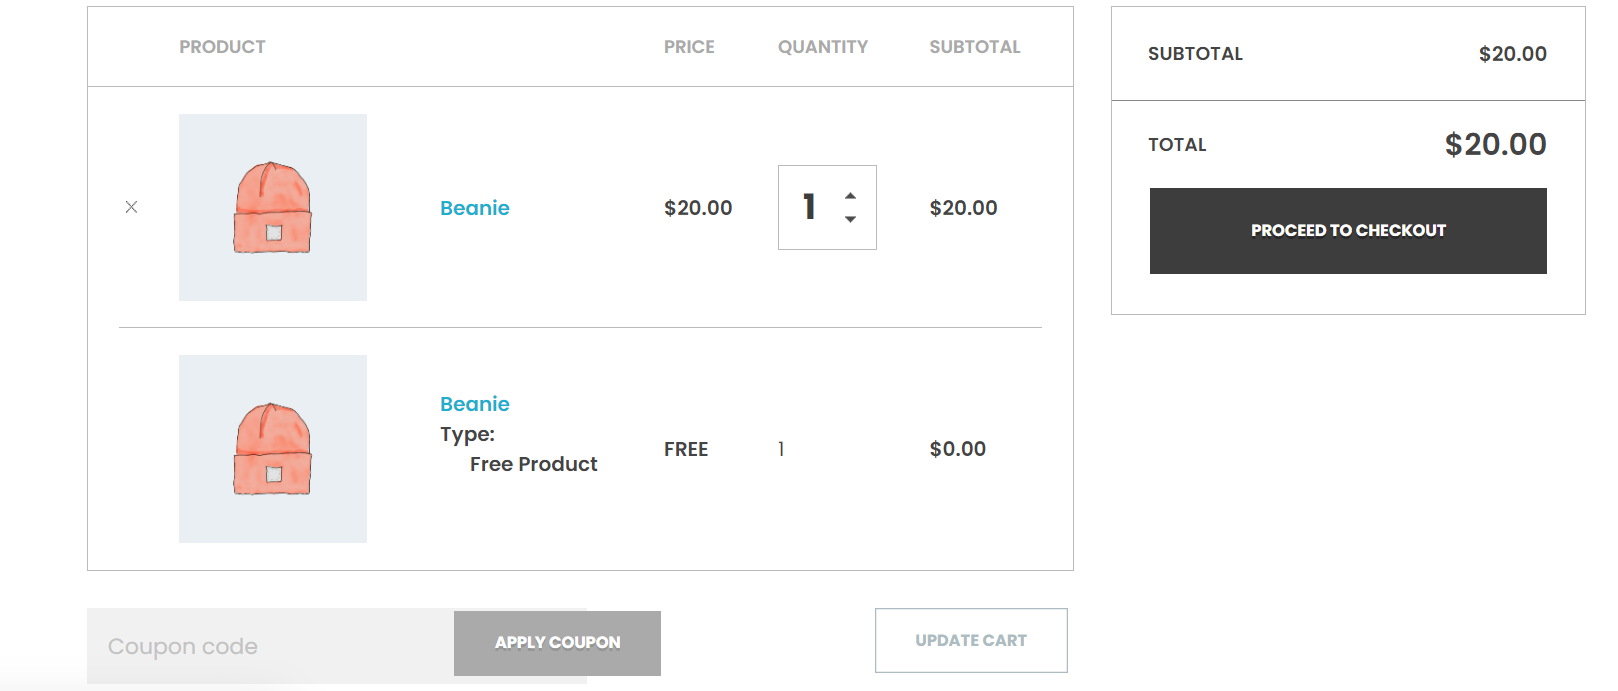Image resolution: width=1618 pixels, height=691 pixels.
Task: Click the large TOTAL $20.00 amount
Action: click(1495, 144)
